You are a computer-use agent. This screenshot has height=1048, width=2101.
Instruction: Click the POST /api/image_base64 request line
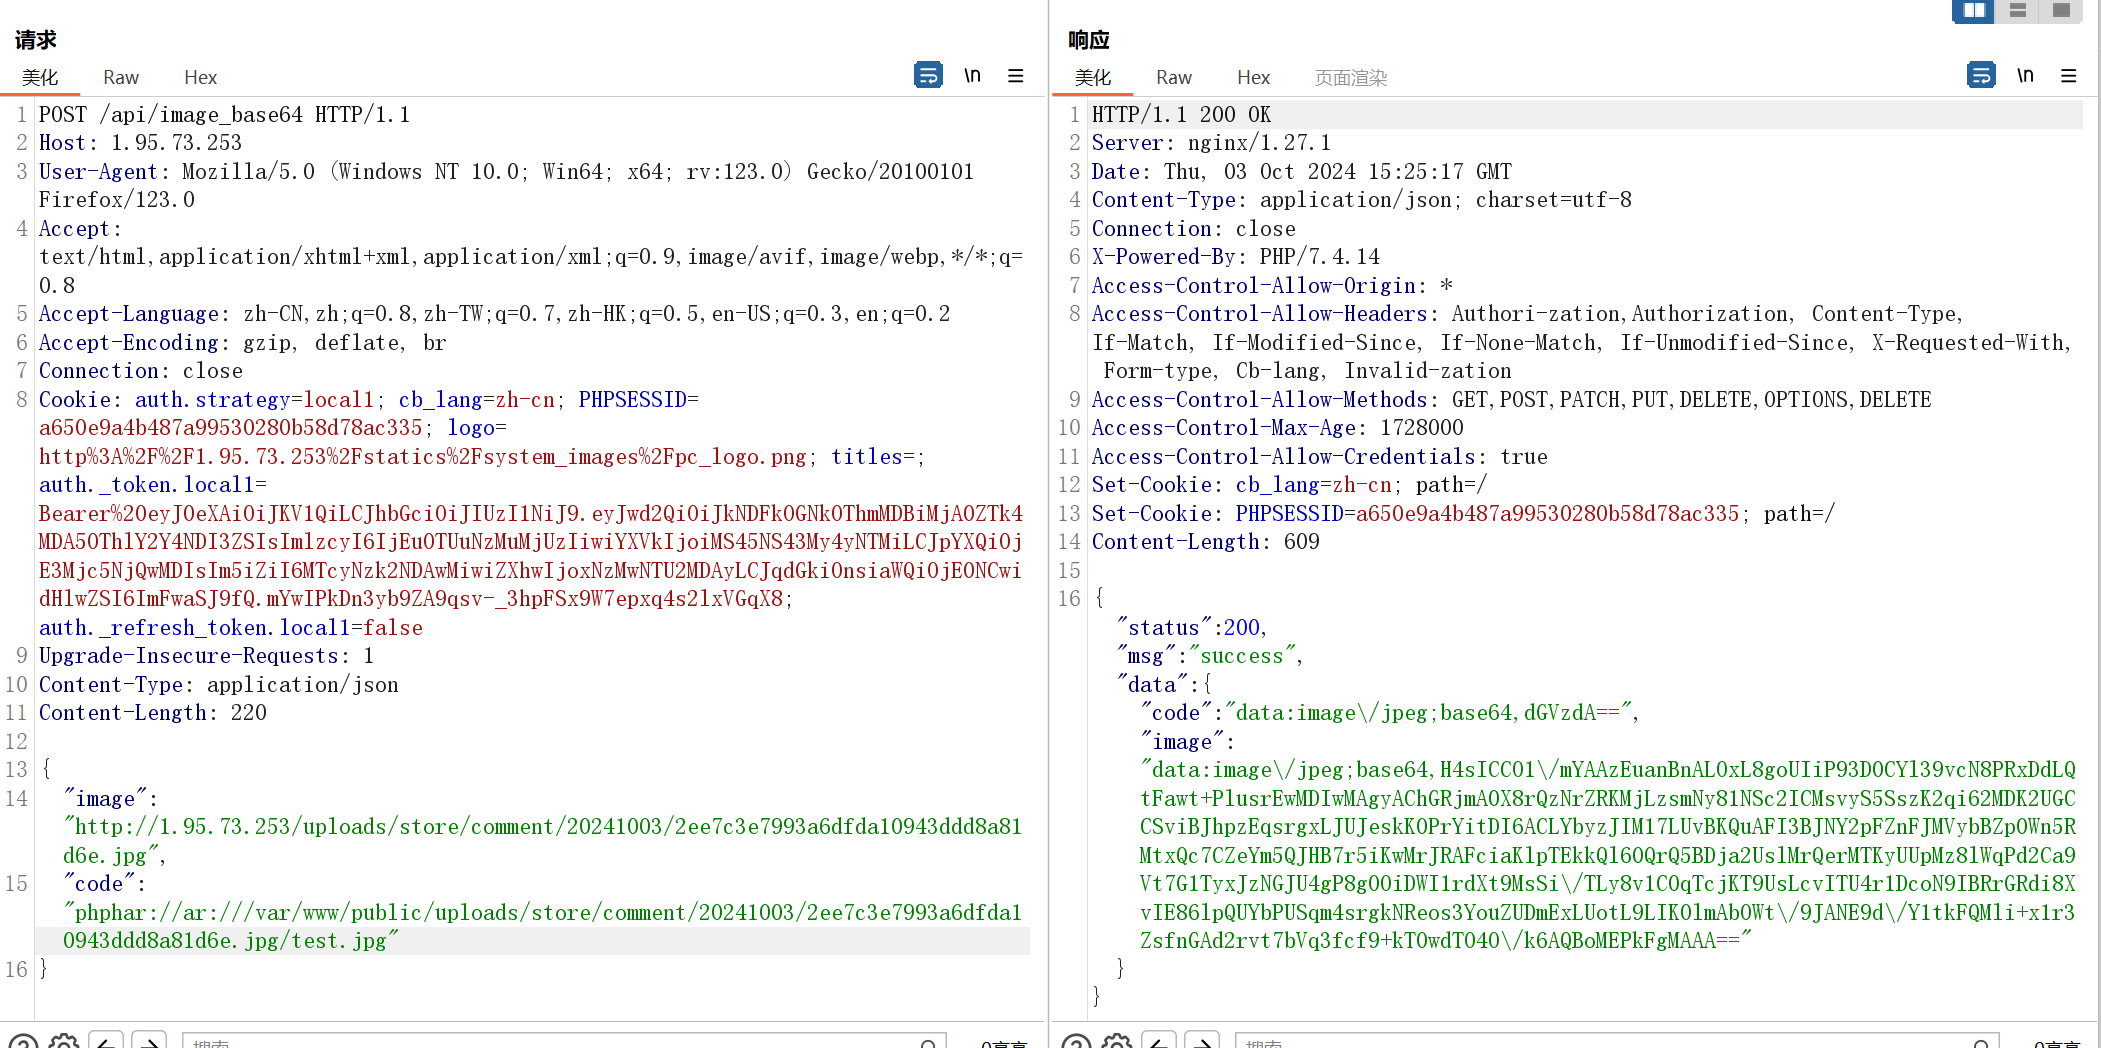tap(225, 114)
